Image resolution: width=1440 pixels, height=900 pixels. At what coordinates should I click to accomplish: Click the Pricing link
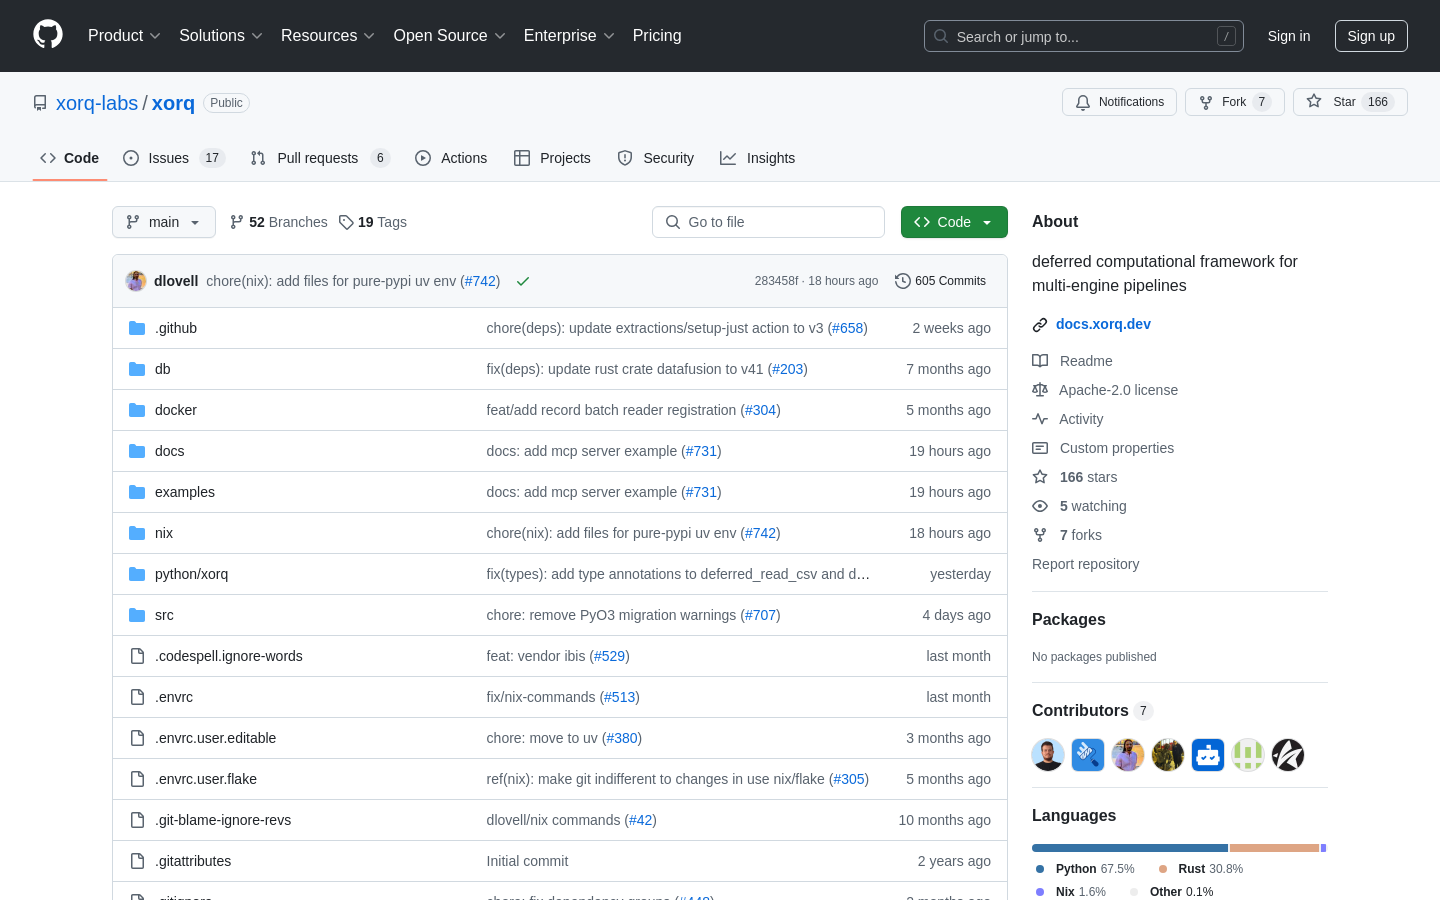coord(657,36)
